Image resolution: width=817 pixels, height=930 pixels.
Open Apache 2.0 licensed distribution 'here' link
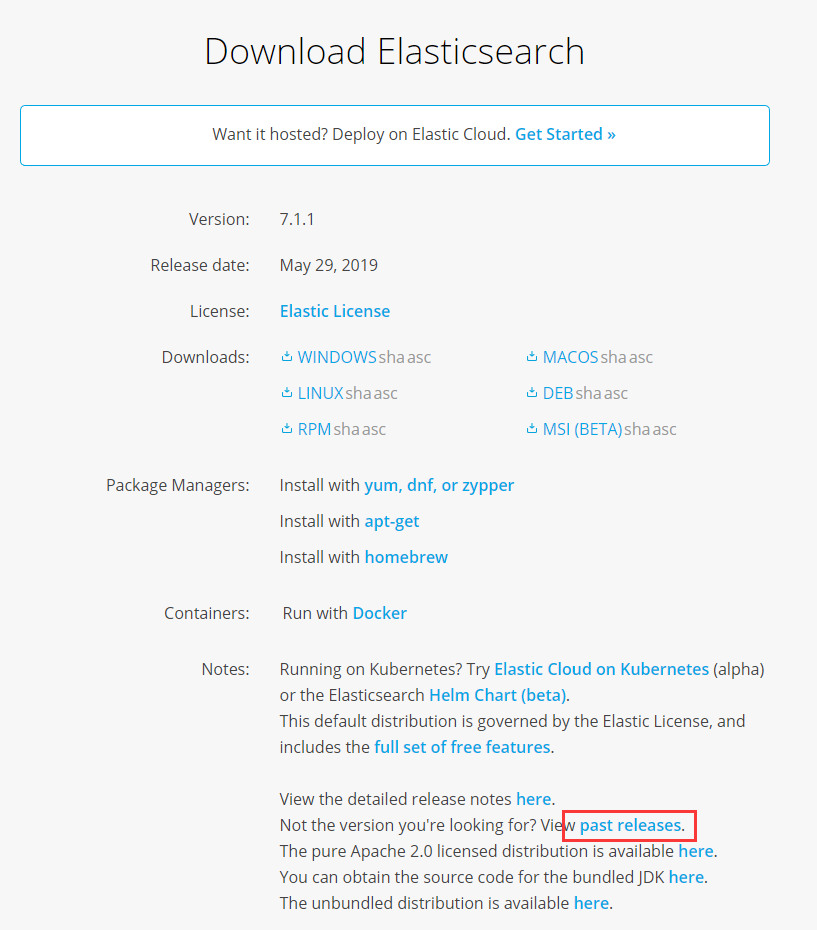(x=695, y=852)
